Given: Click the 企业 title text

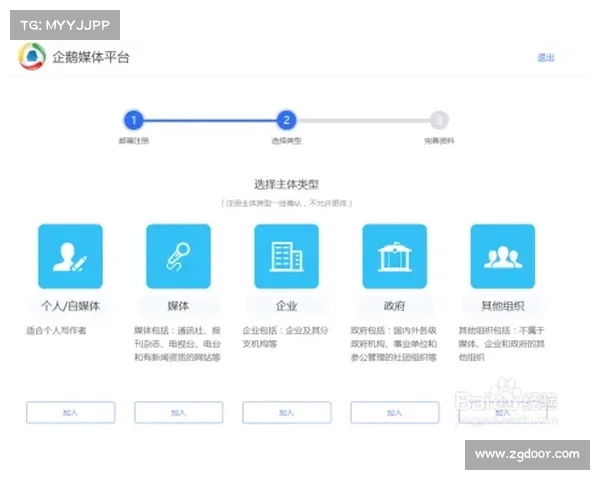Looking at the screenshot, I should (287, 306).
